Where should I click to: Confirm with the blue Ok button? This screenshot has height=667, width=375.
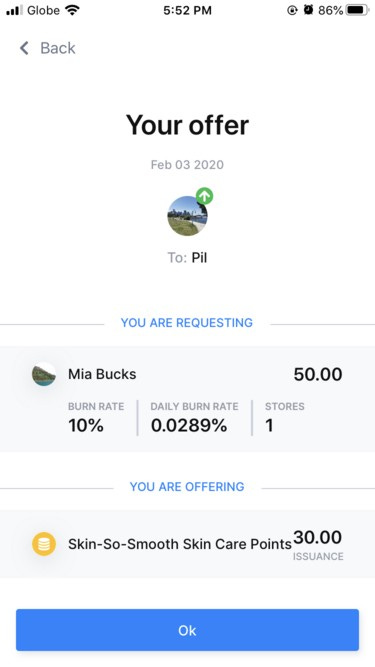(x=188, y=630)
